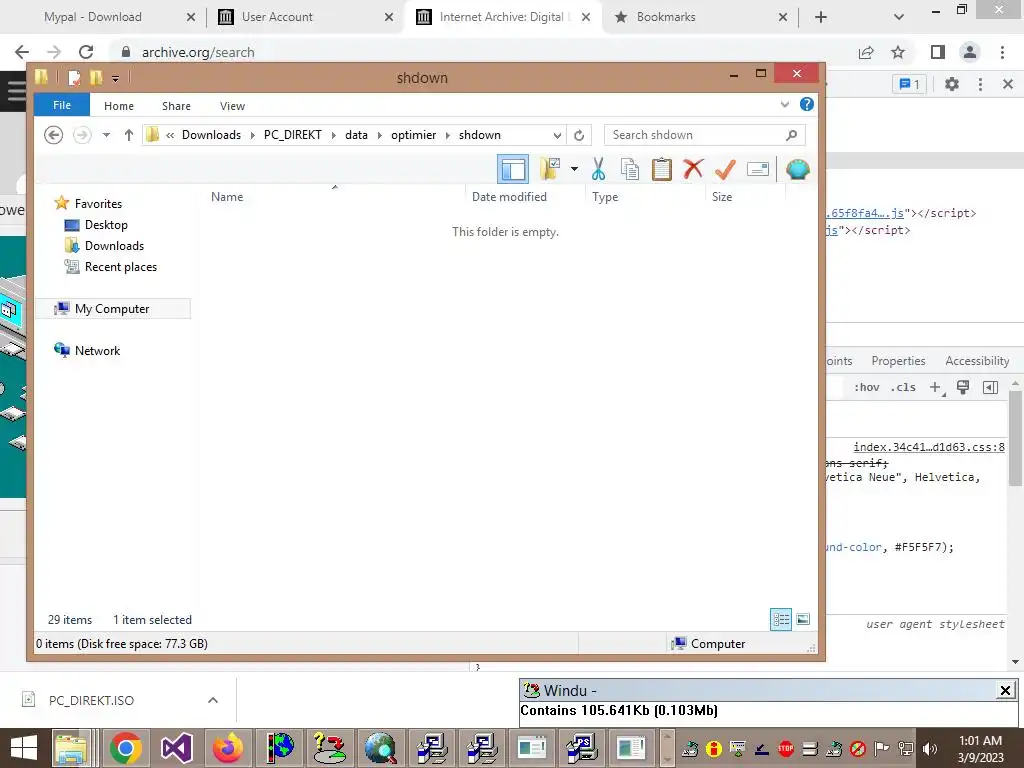
Task: Expand the explorer ribbon chevron
Action: click(x=784, y=104)
